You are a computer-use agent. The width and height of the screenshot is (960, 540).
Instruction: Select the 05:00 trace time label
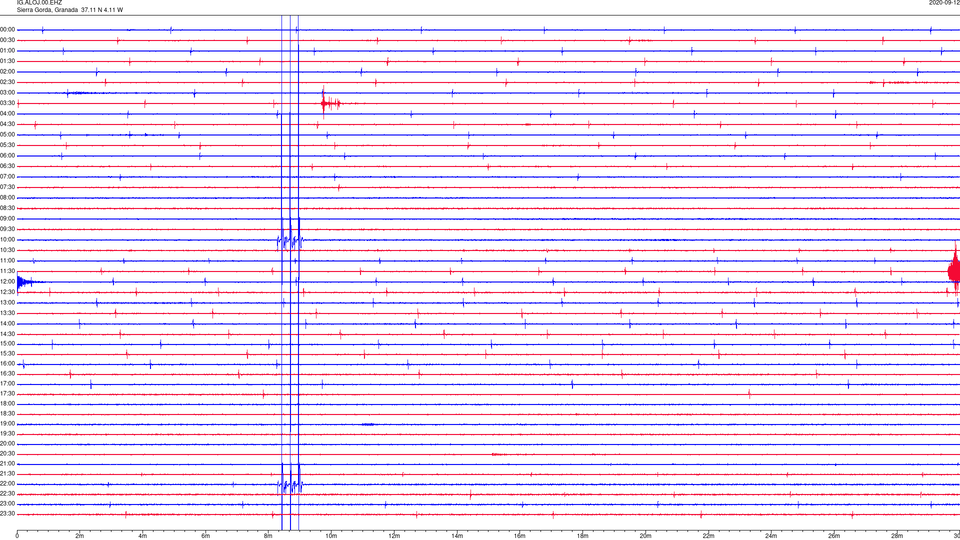pyautogui.click(x=8, y=135)
